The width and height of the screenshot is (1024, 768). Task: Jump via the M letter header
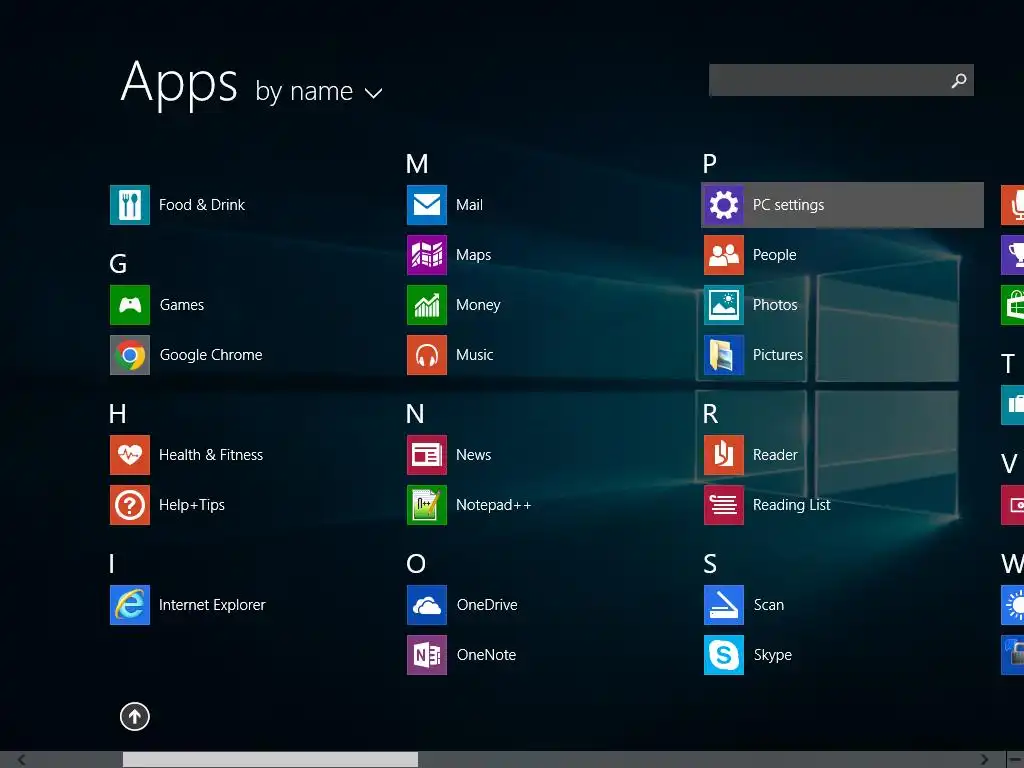[x=417, y=164]
